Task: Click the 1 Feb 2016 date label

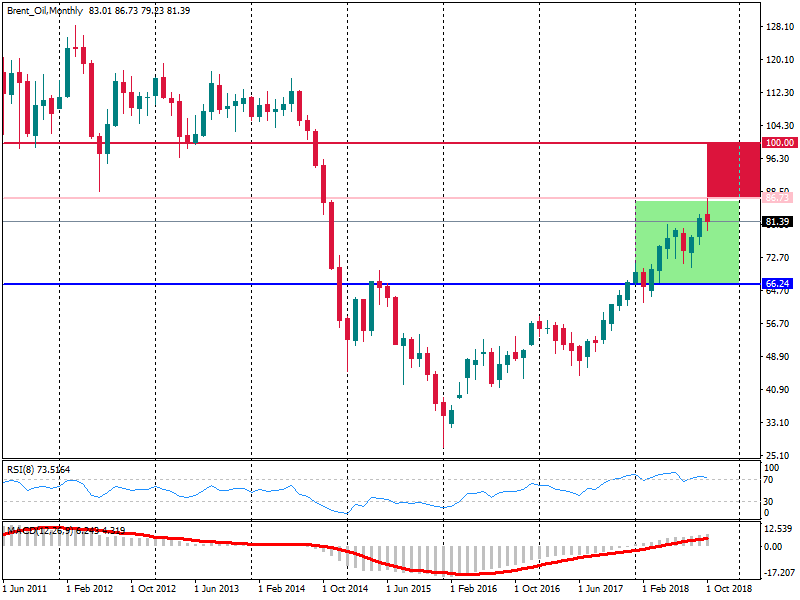Action: [472, 590]
